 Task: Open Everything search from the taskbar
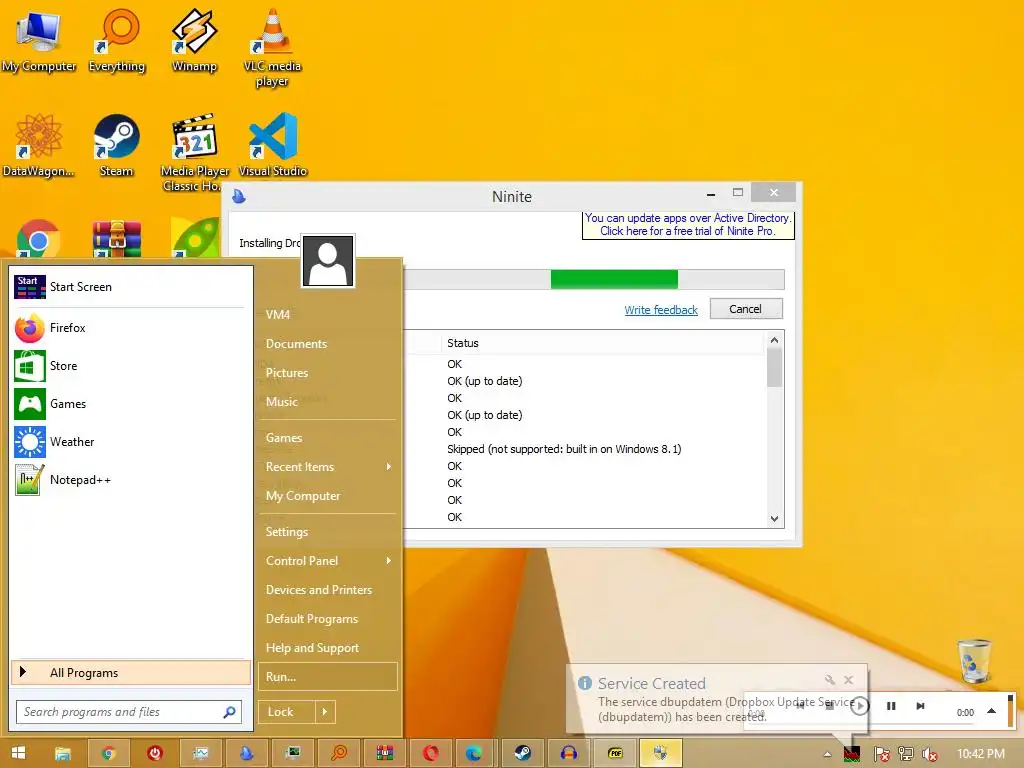point(339,753)
